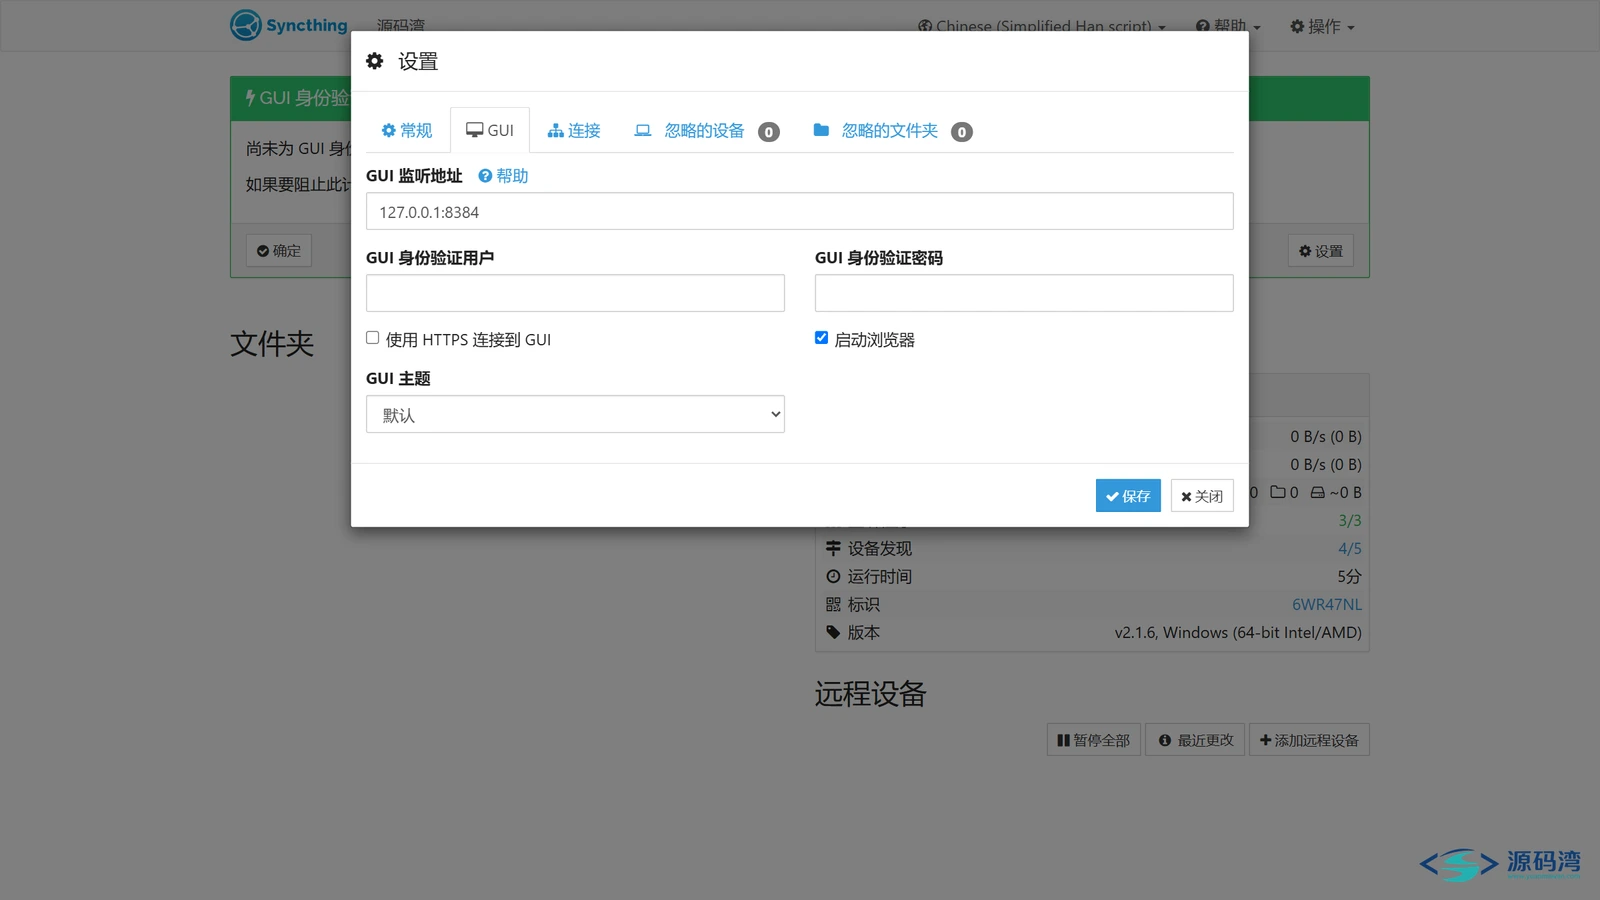The image size is (1600, 900).
Task: Click the 远程设备 heading
Action: point(871,694)
